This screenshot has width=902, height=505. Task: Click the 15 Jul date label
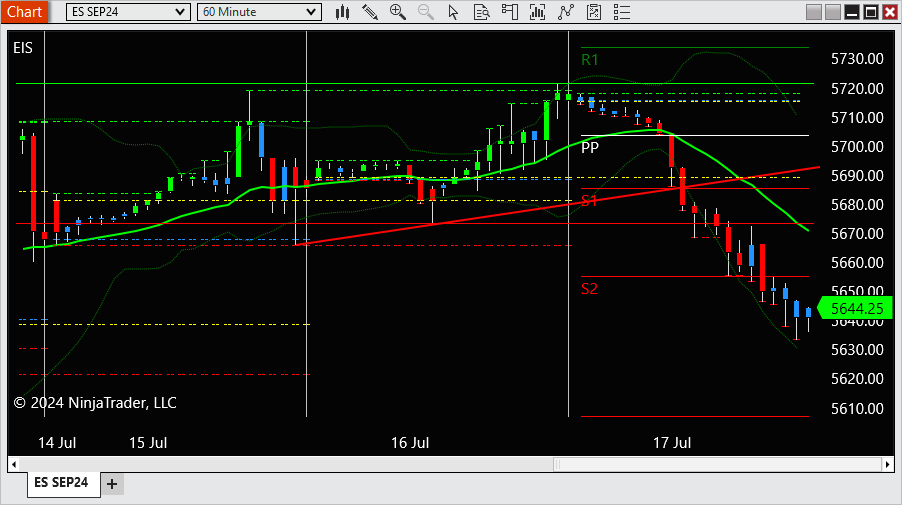(x=148, y=443)
